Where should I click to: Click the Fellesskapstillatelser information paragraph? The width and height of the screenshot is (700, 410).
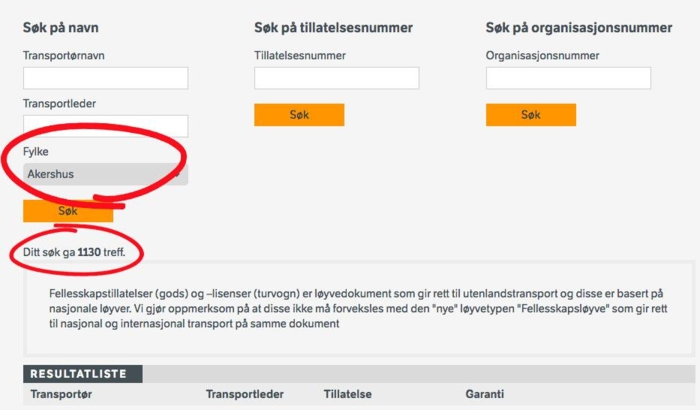355,309
